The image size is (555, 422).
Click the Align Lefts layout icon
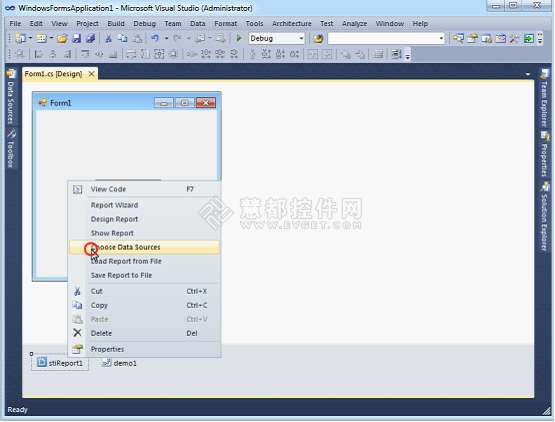[x=38, y=54]
